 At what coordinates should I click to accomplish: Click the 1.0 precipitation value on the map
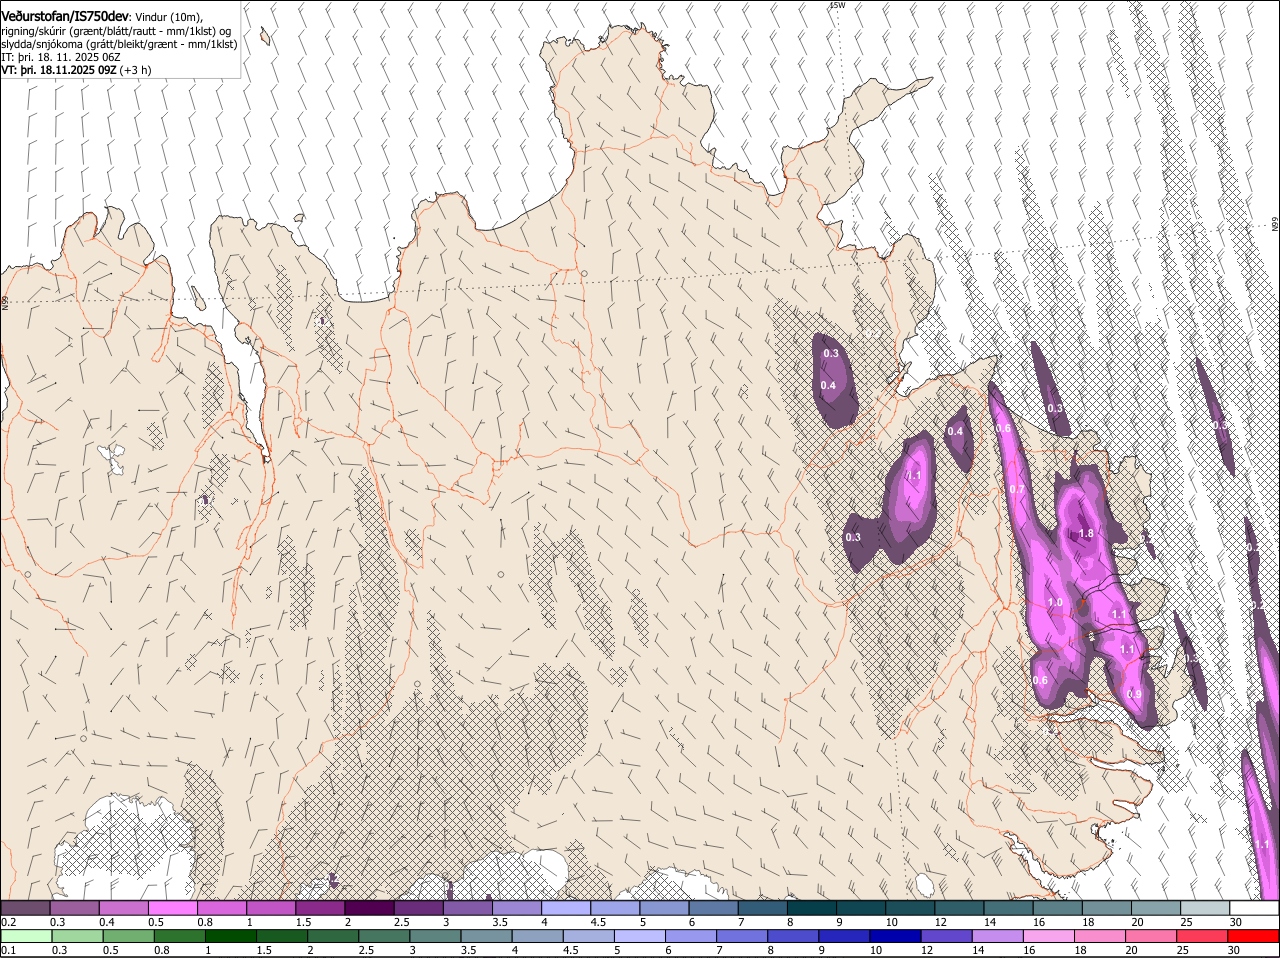point(1055,603)
